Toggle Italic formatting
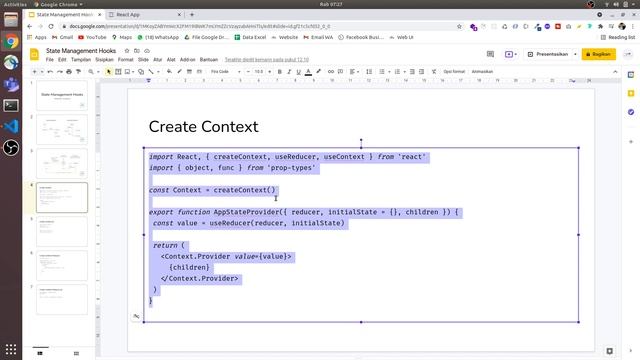Screen dimensions: 640x360 click(289, 72)
